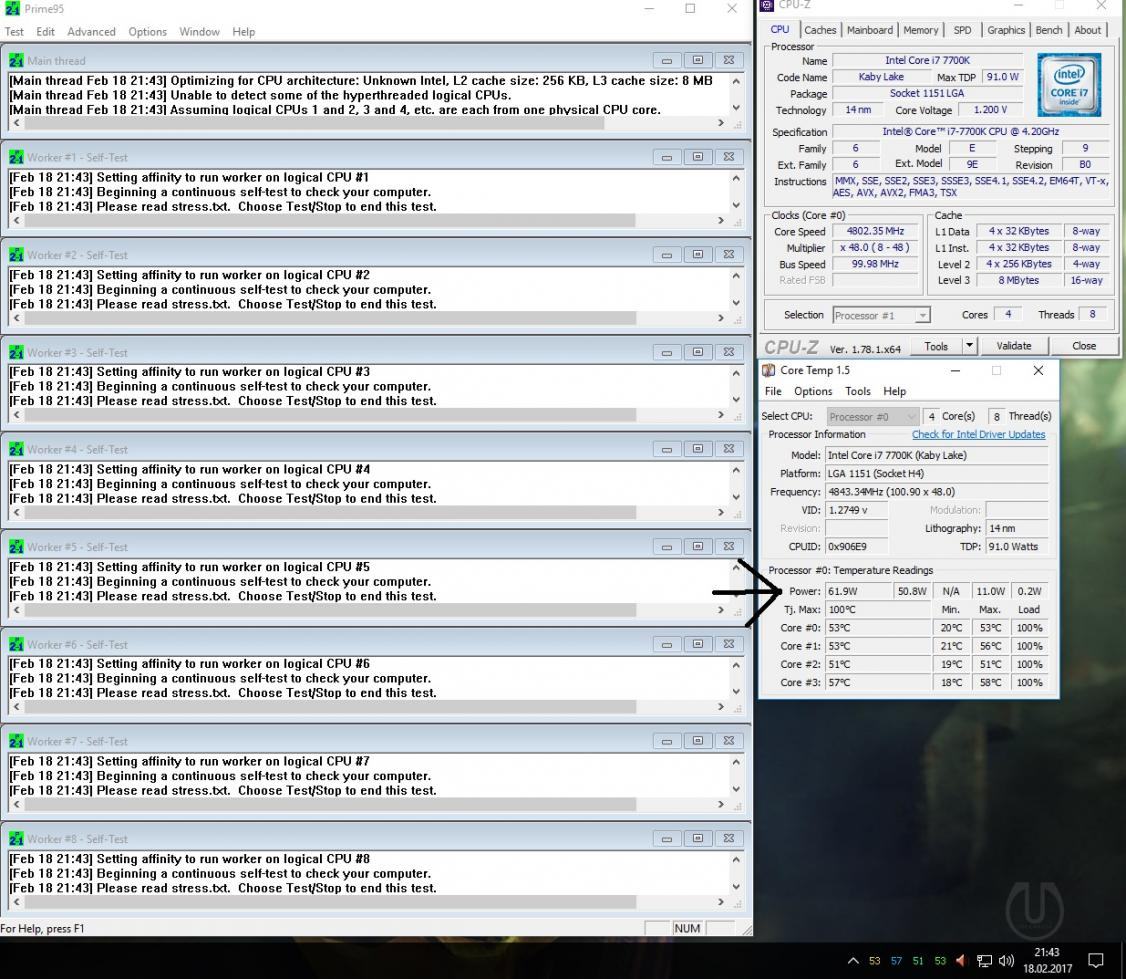Open the File menu in Core Temp
This screenshot has width=1126, height=979.
(x=773, y=391)
